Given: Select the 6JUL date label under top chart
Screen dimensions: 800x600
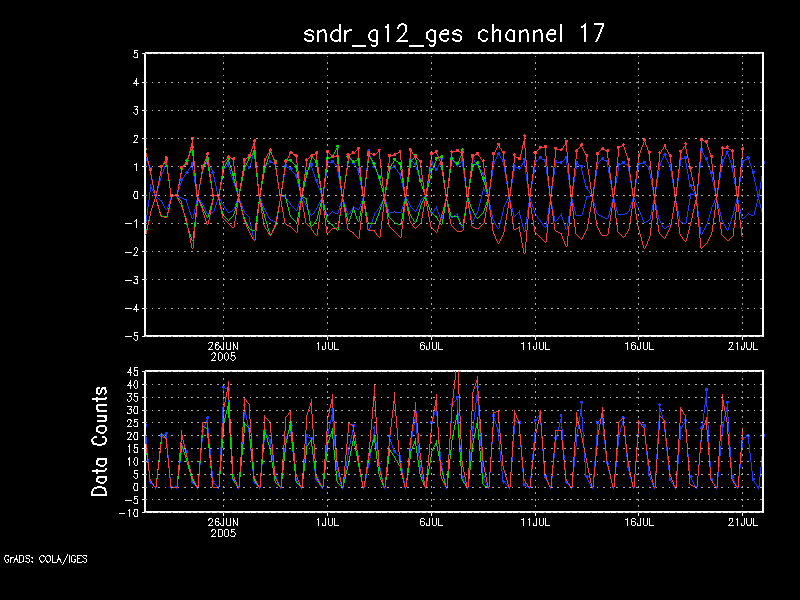Looking at the screenshot, I should click(x=431, y=345).
